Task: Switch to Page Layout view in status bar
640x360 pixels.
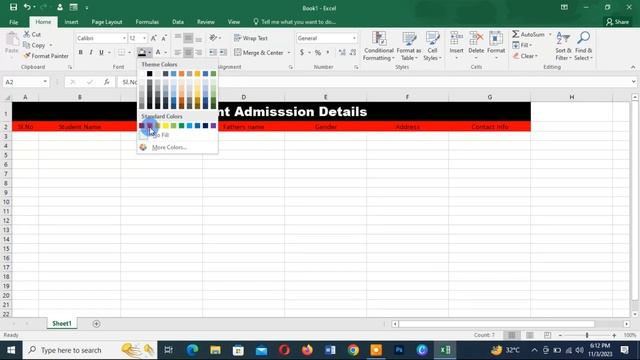Action: tap(529, 335)
